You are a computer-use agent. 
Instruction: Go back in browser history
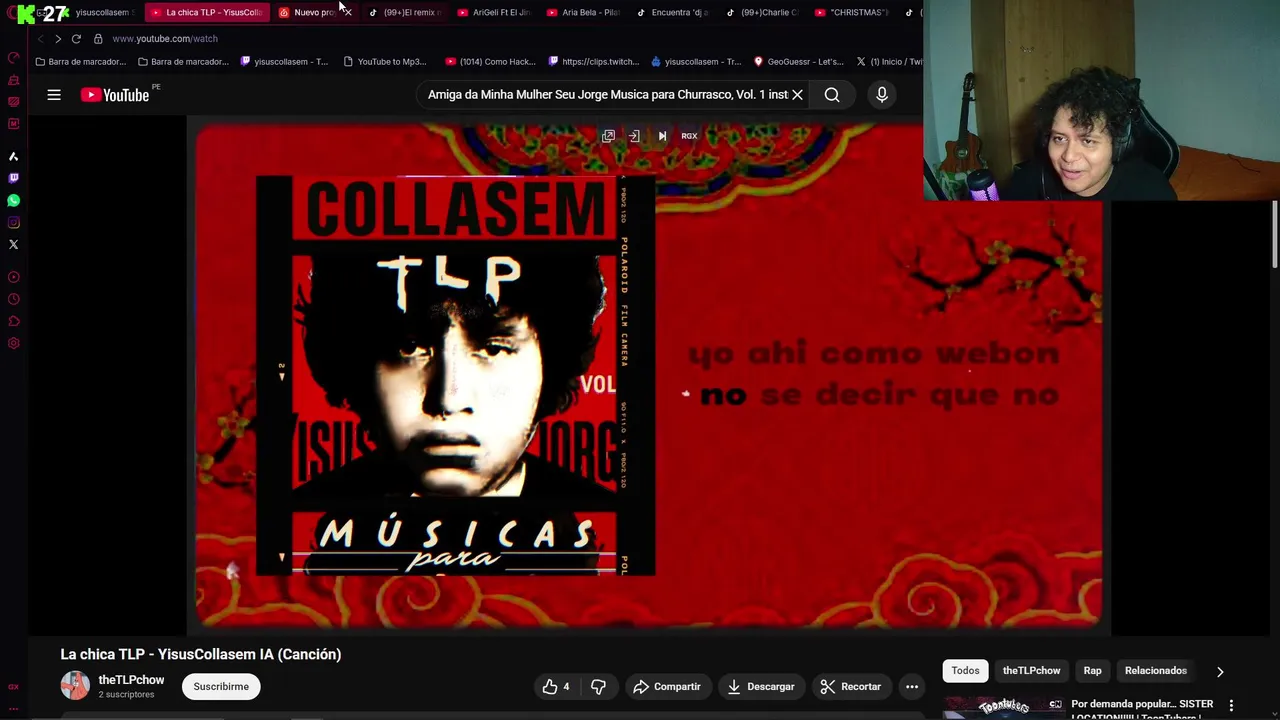tap(40, 39)
